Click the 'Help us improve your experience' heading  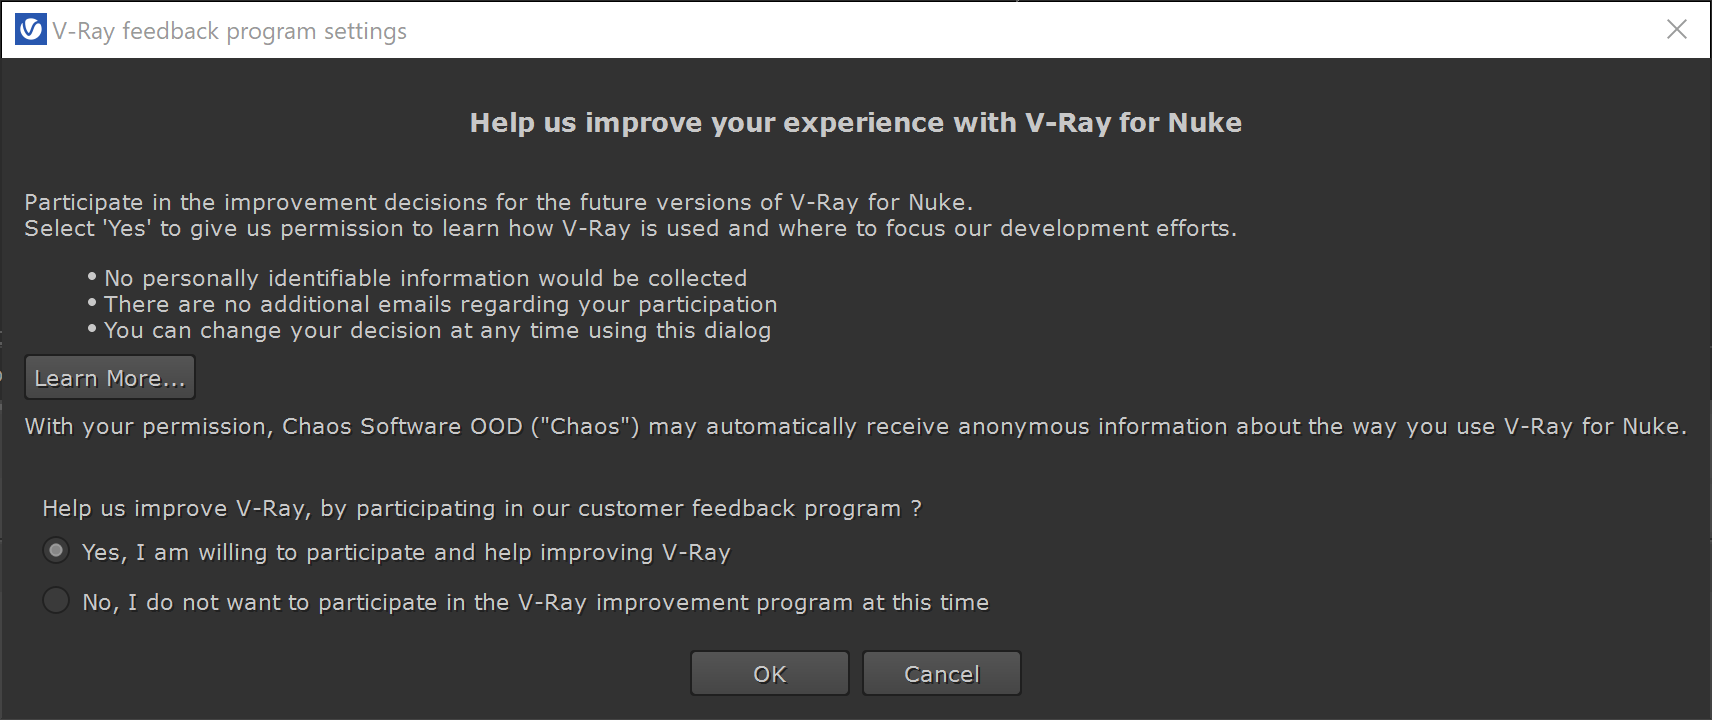tap(856, 122)
